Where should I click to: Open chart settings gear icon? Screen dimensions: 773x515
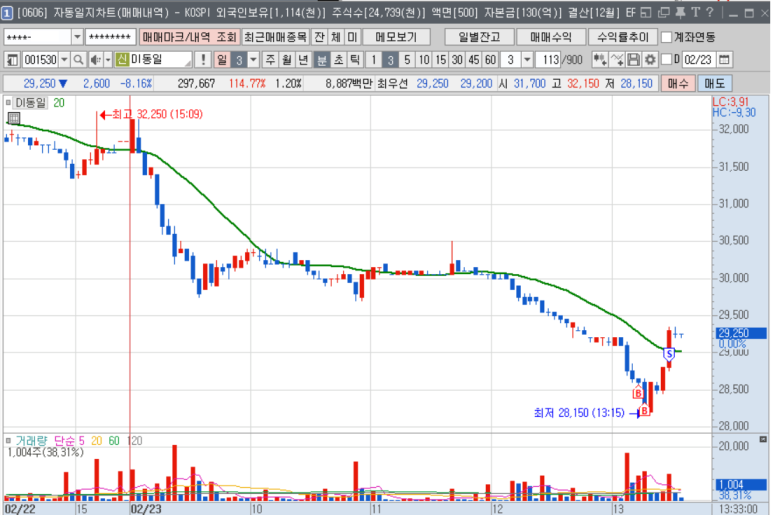(x=650, y=60)
